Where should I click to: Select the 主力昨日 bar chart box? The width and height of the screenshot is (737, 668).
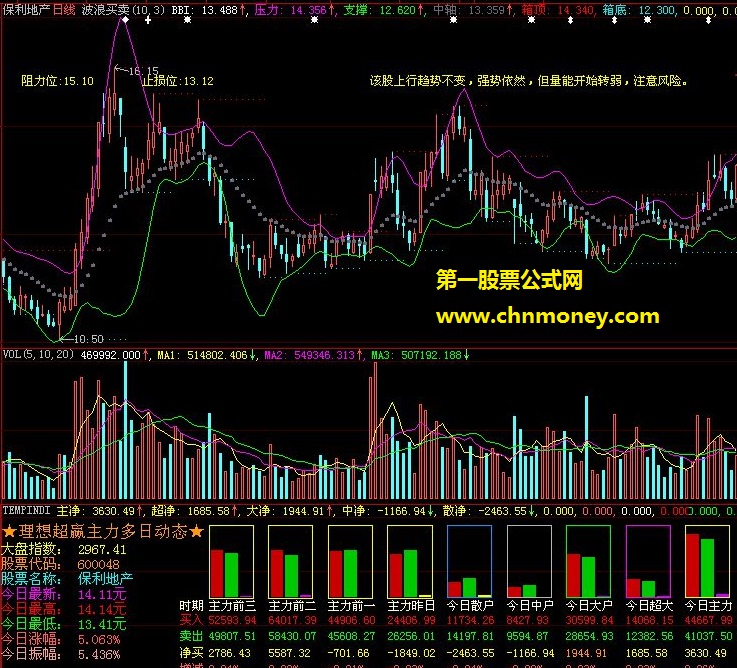click(410, 562)
